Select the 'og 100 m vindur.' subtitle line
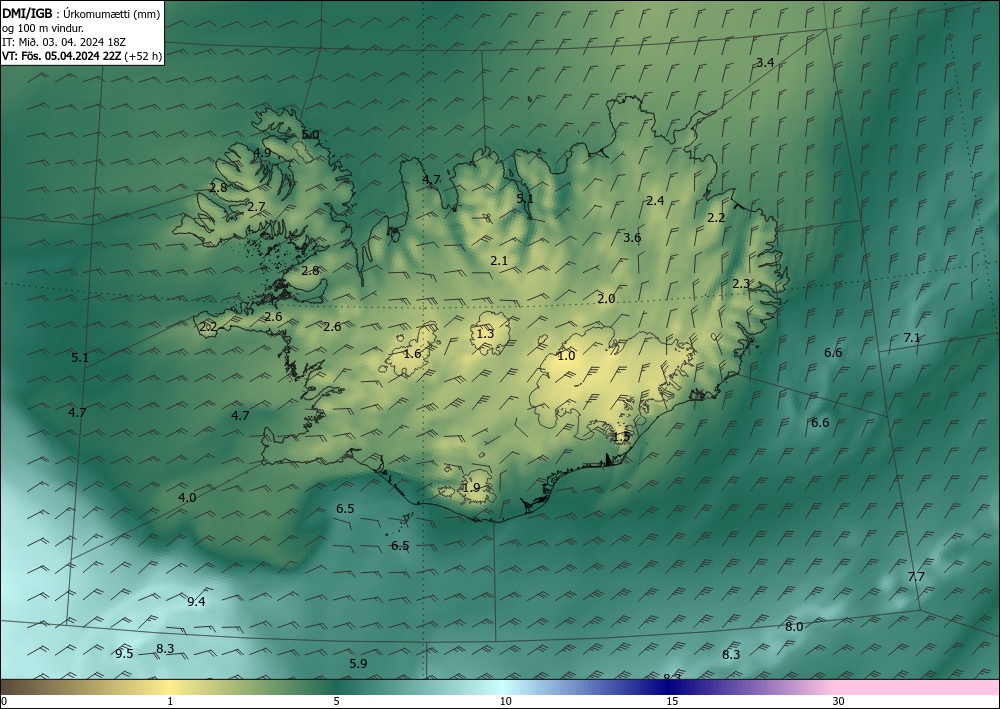This screenshot has height=709, width=1000. tap(43, 28)
